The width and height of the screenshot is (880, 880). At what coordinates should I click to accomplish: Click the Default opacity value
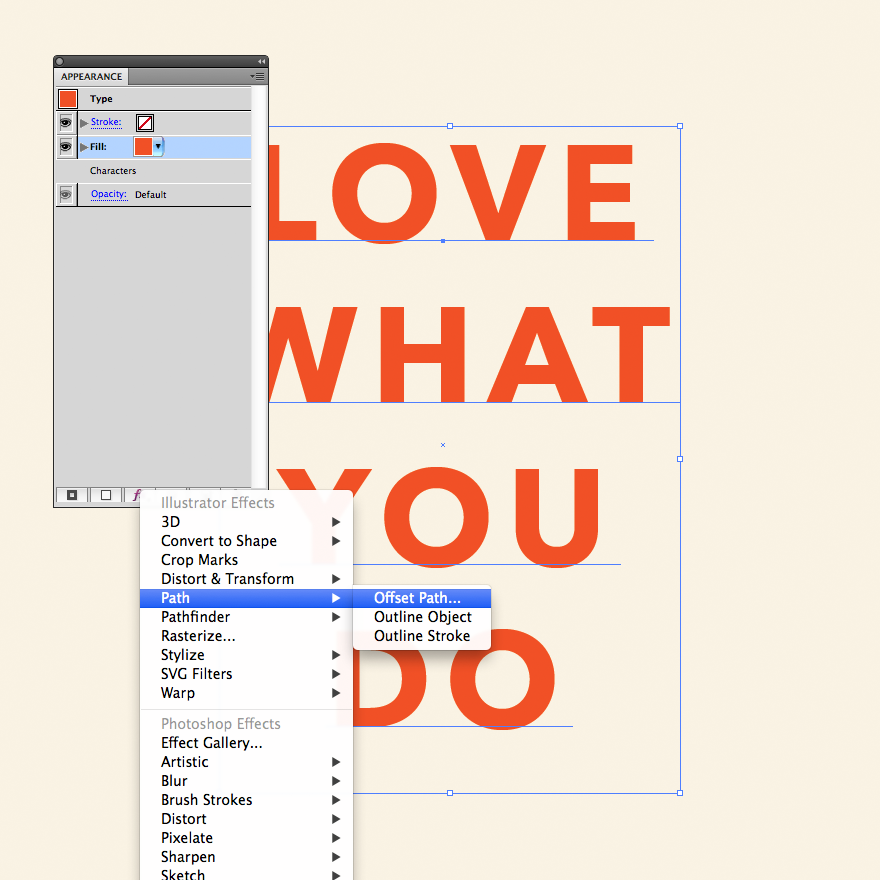click(x=150, y=195)
